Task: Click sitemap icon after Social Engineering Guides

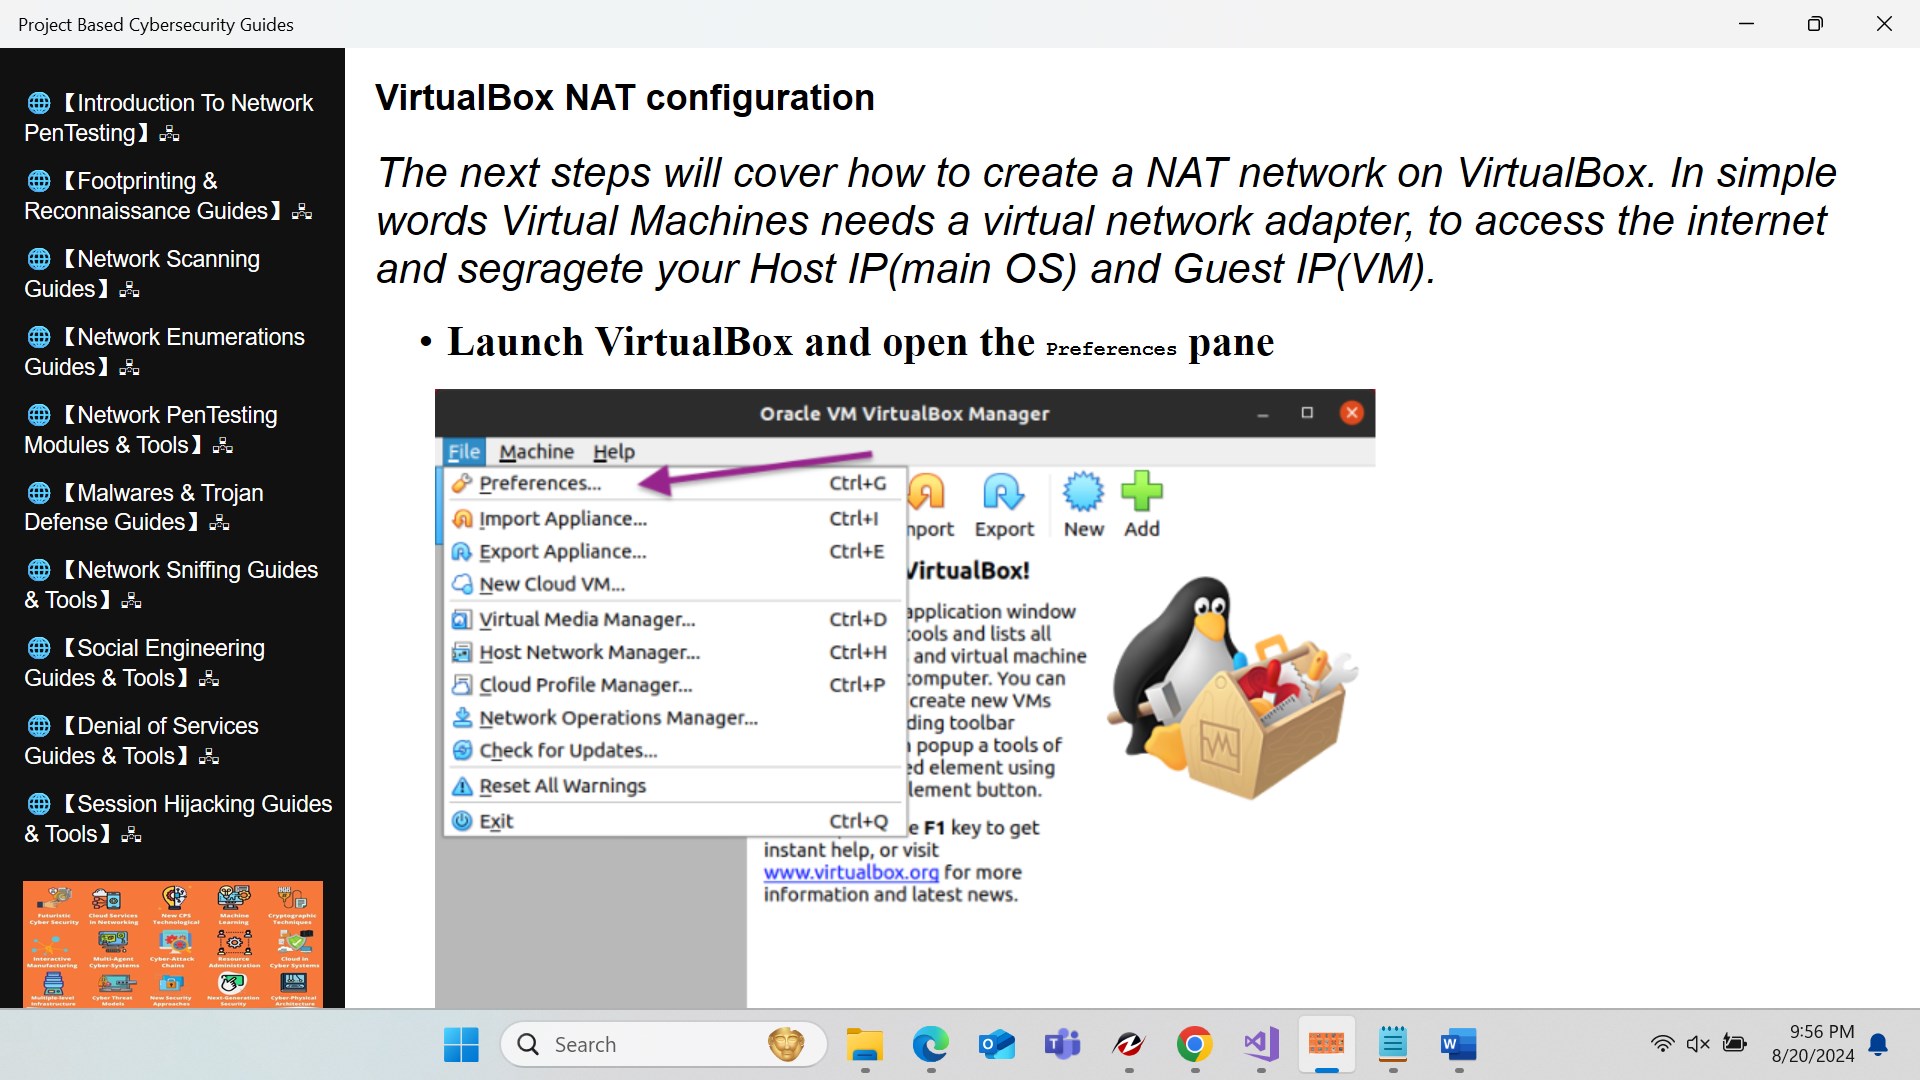Action: coord(209,679)
